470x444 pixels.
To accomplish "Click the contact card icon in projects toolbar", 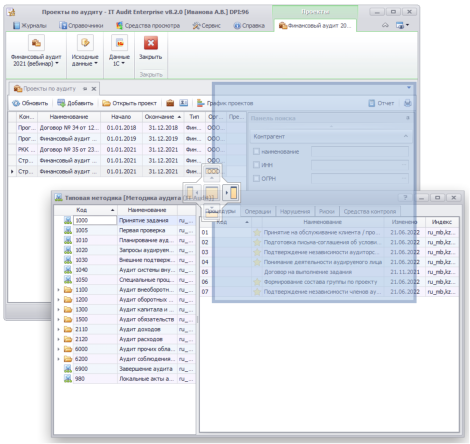I will click(x=184, y=103).
